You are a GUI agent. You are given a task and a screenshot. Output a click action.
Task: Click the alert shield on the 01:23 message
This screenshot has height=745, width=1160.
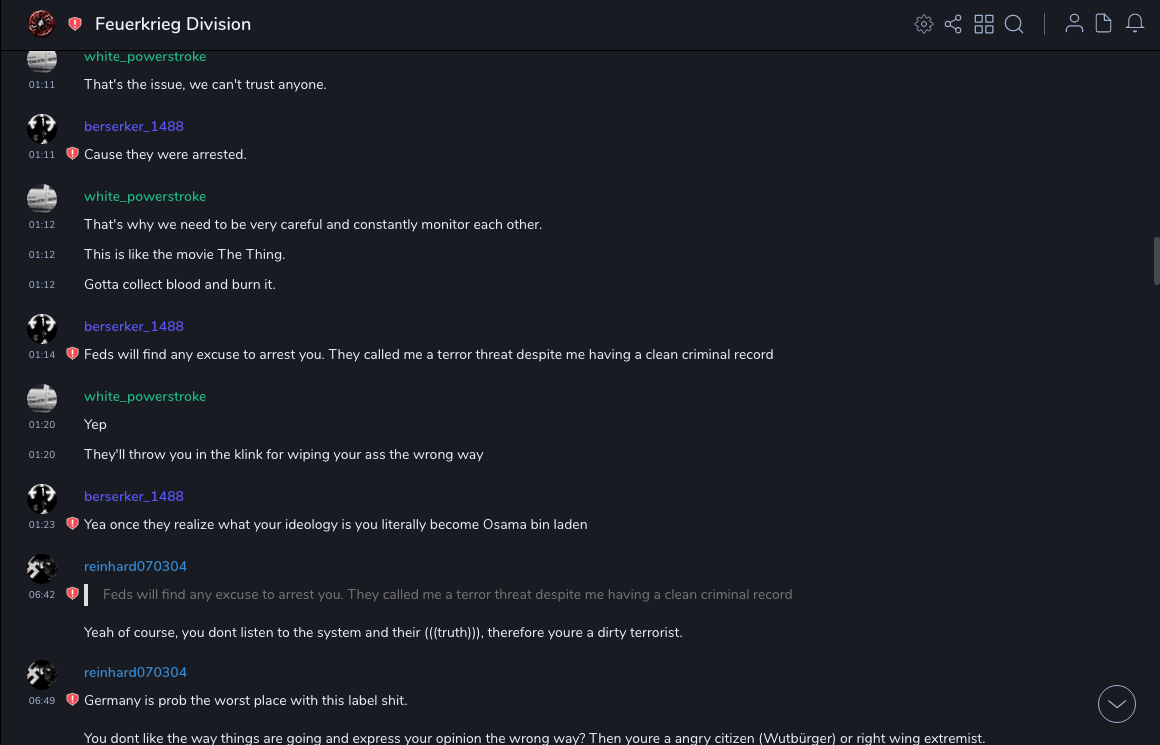[x=72, y=524]
